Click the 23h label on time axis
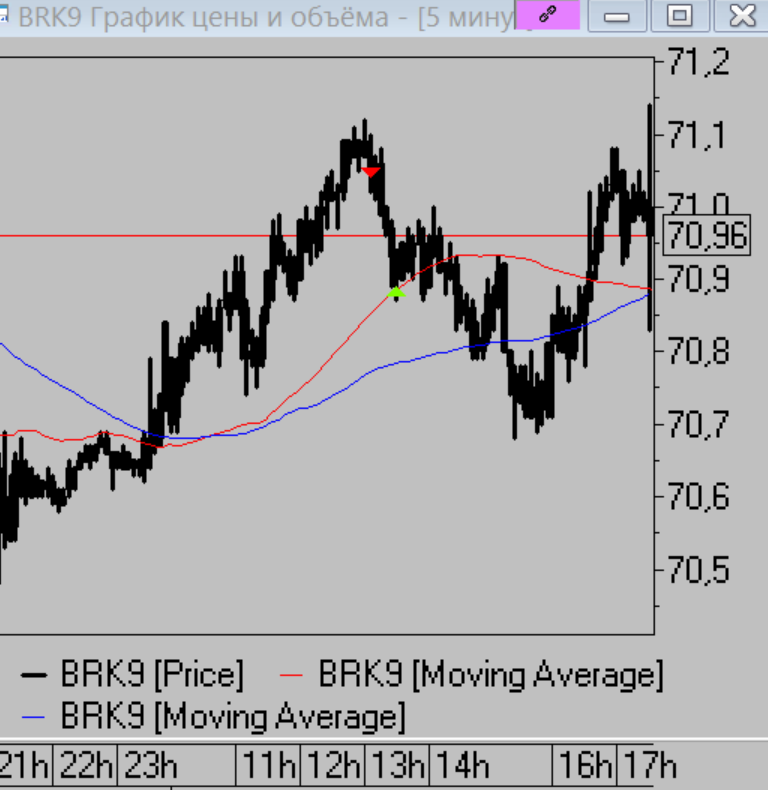 (x=150, y=767)
